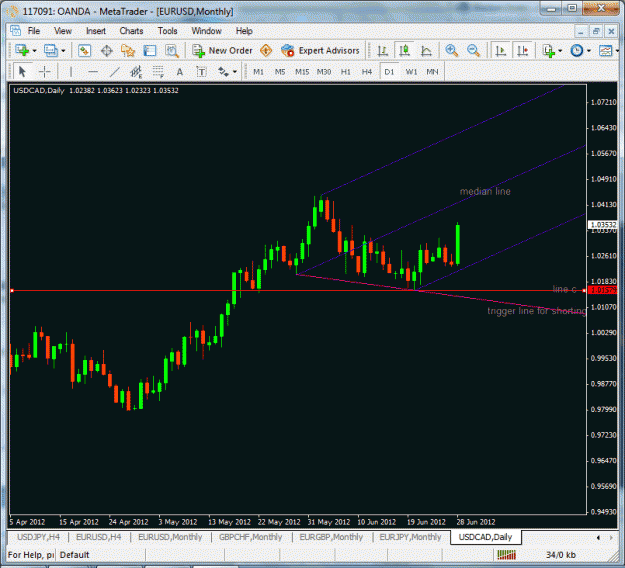Image resolution: width=625 pixels, height=568 pixels.
Task: Switch to EURUSD,Monthly chart tab
Action: pos(170,537)
